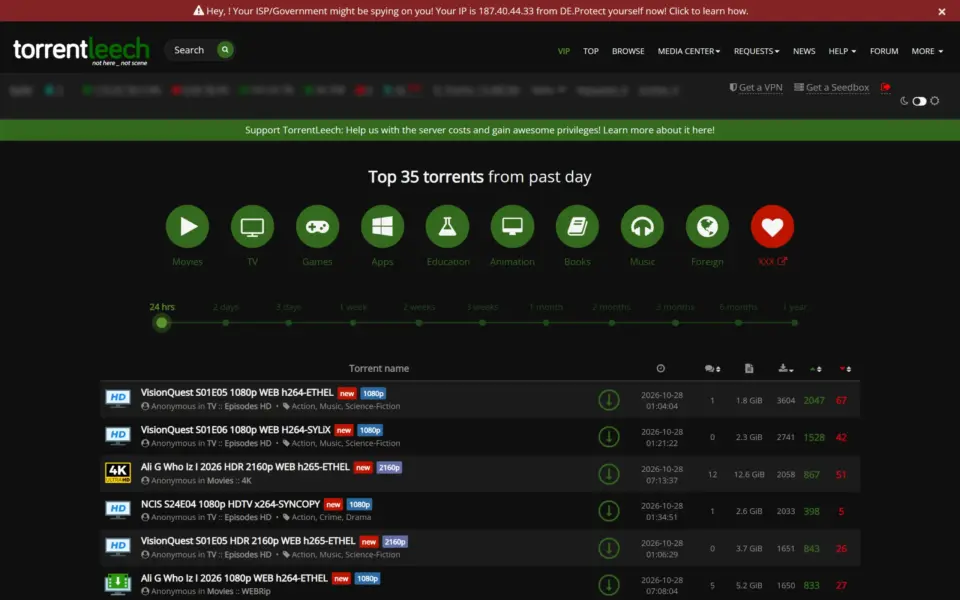Sort by leechers column

pos(845,369)
